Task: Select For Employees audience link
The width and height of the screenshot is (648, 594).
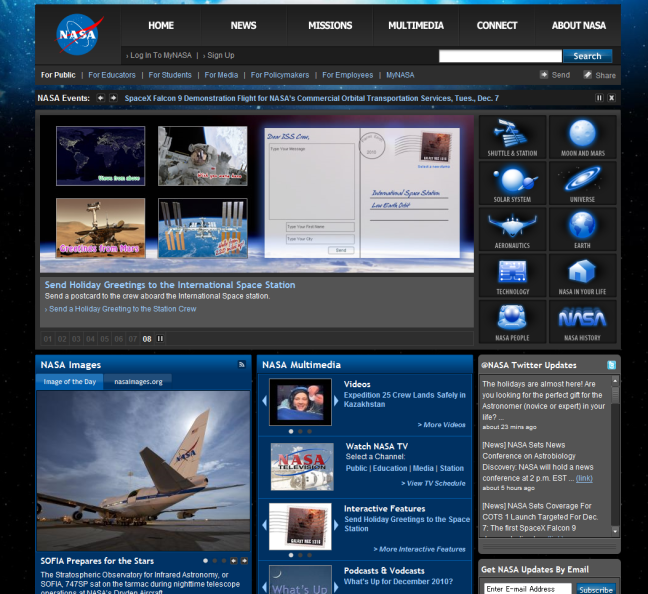Action: point(348,75)
